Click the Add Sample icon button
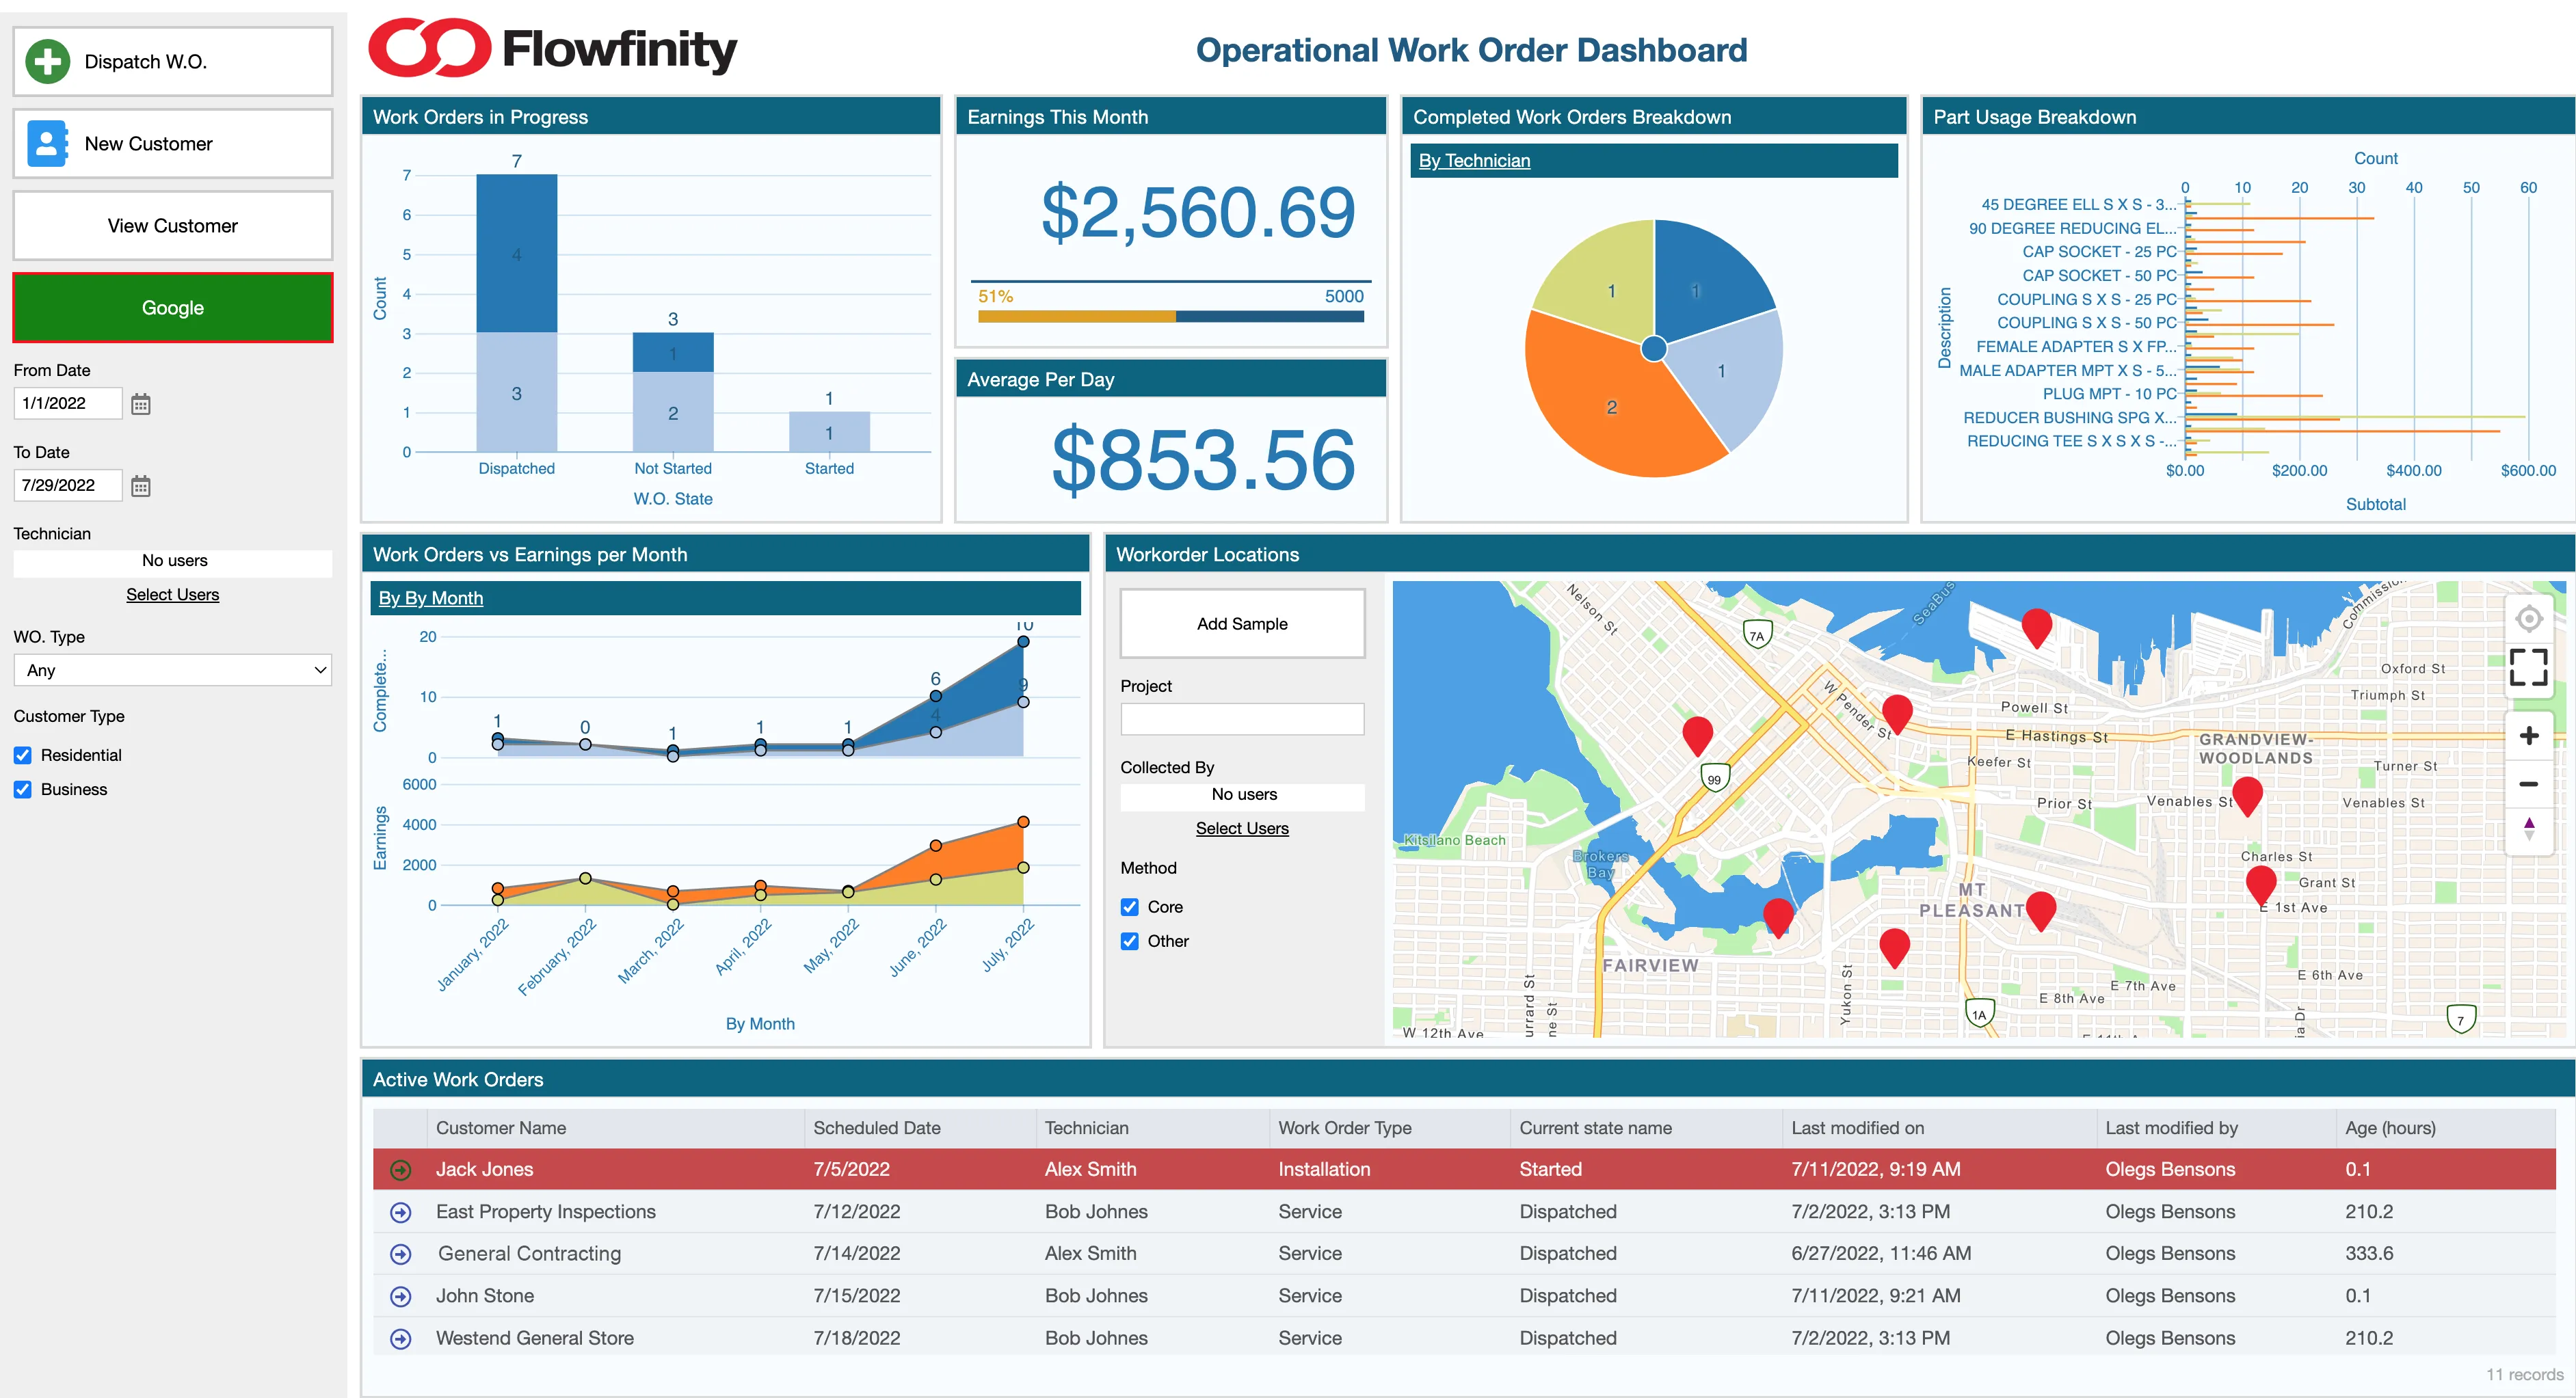The image size is (2576, 1398). coord(1243,623)
